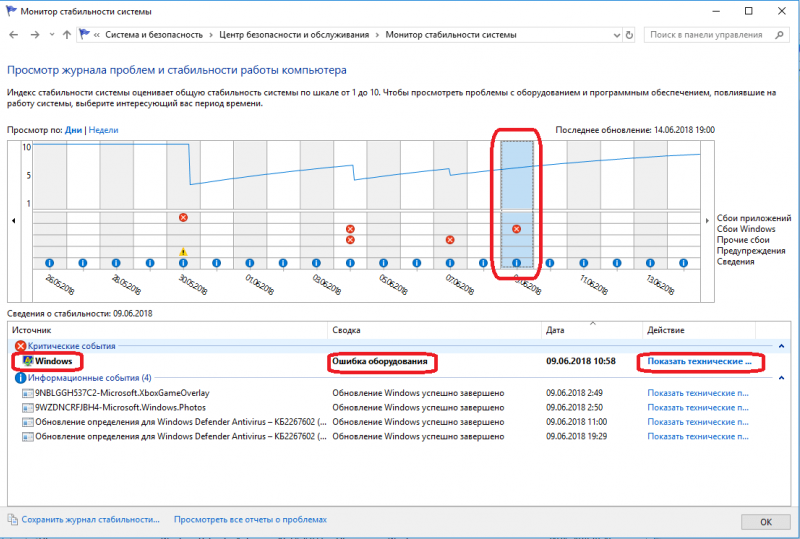Viewport: 800px width, 539px height.
Task: Show technical details for the 19:29 Defender update
Action: pyautogui.click(x=698, y=436)
